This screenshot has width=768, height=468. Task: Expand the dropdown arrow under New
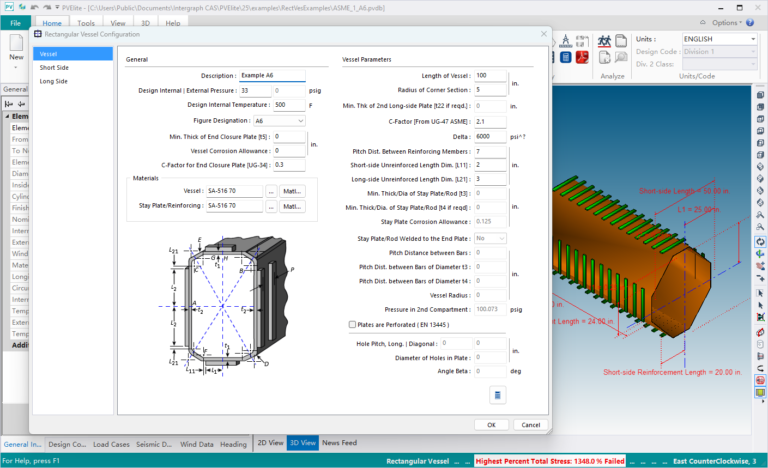(x=16, y=68)
